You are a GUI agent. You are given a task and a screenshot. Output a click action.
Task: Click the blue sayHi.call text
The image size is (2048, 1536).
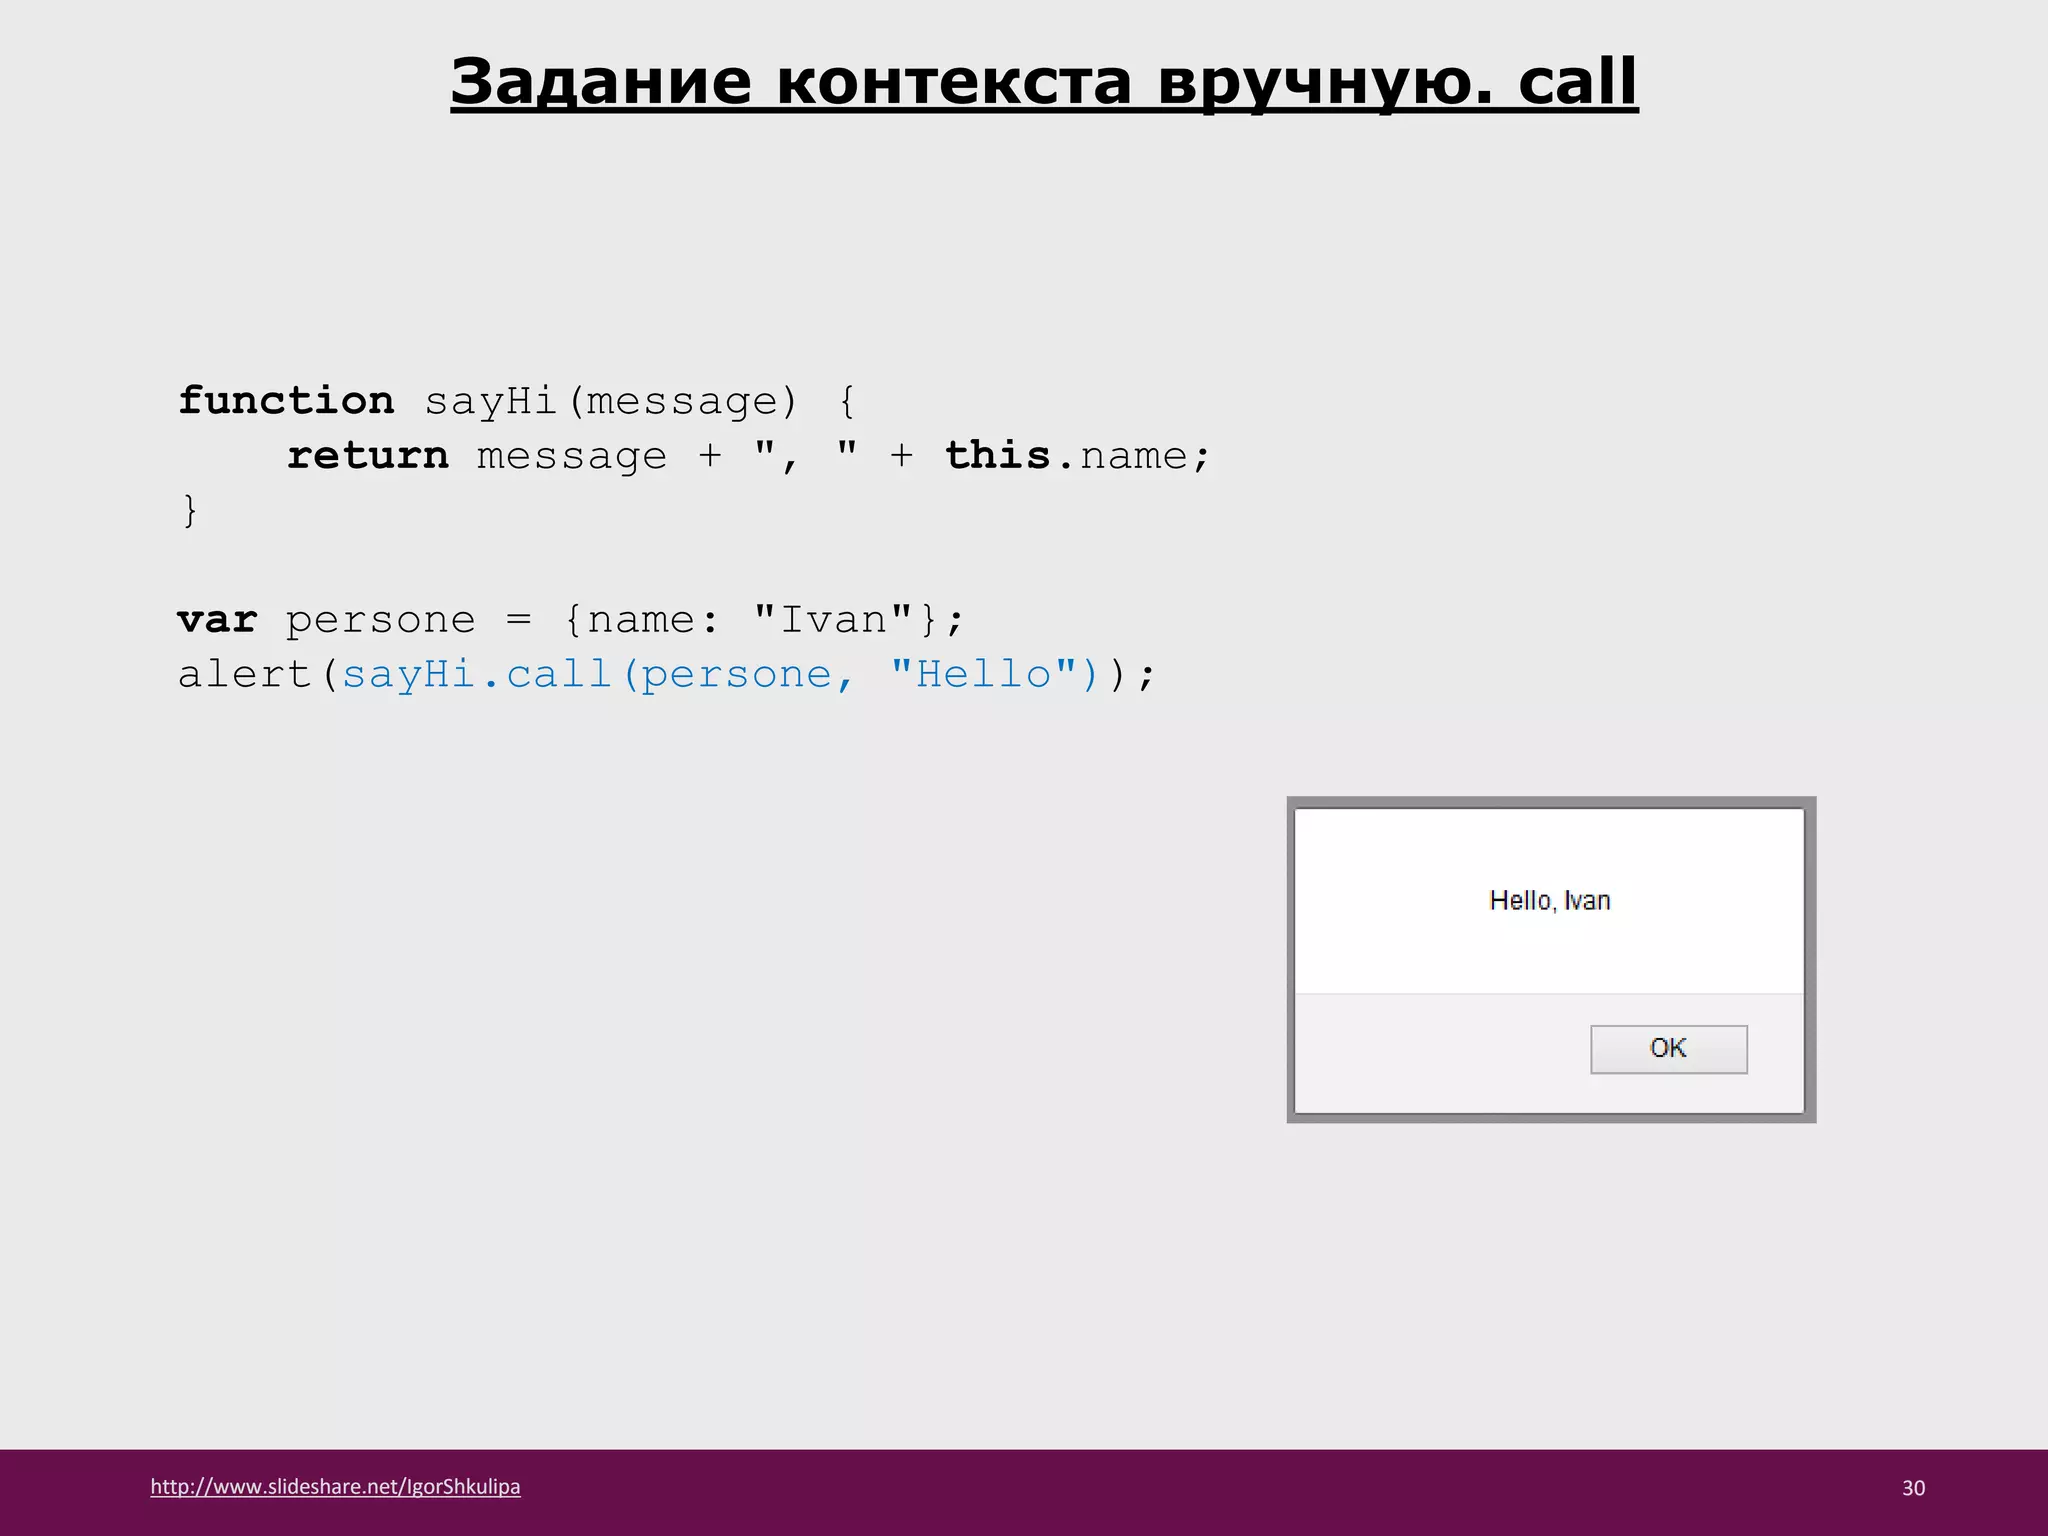(477, 675)
